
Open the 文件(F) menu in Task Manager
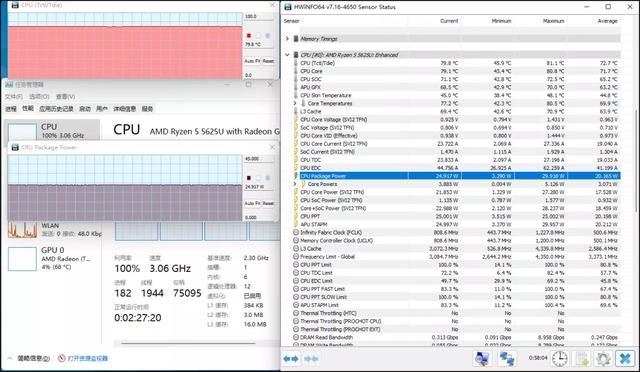pos(14,96)
